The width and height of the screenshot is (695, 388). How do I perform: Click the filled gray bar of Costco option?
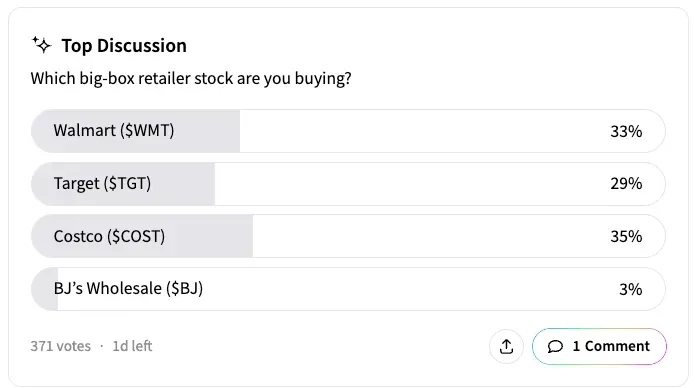[x=142, y=236]
